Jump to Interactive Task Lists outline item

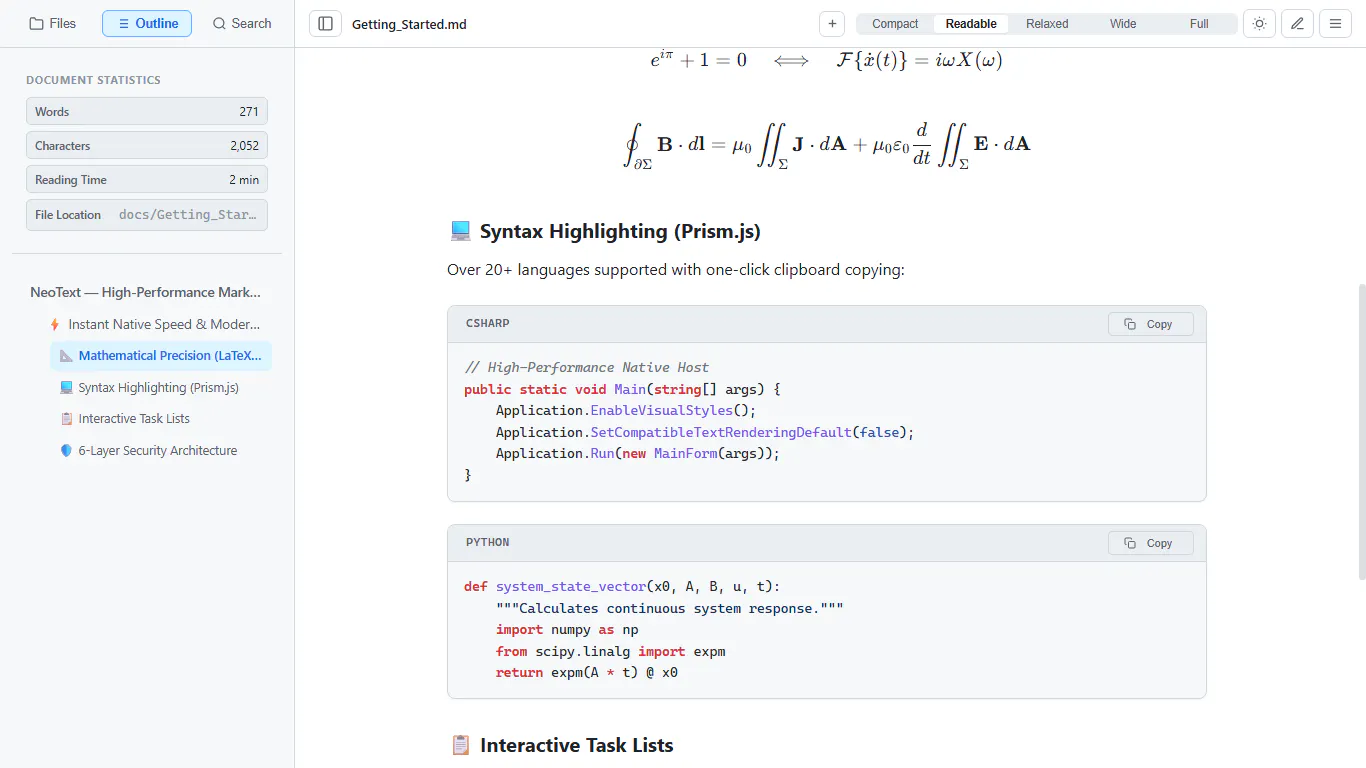[161, 418]
